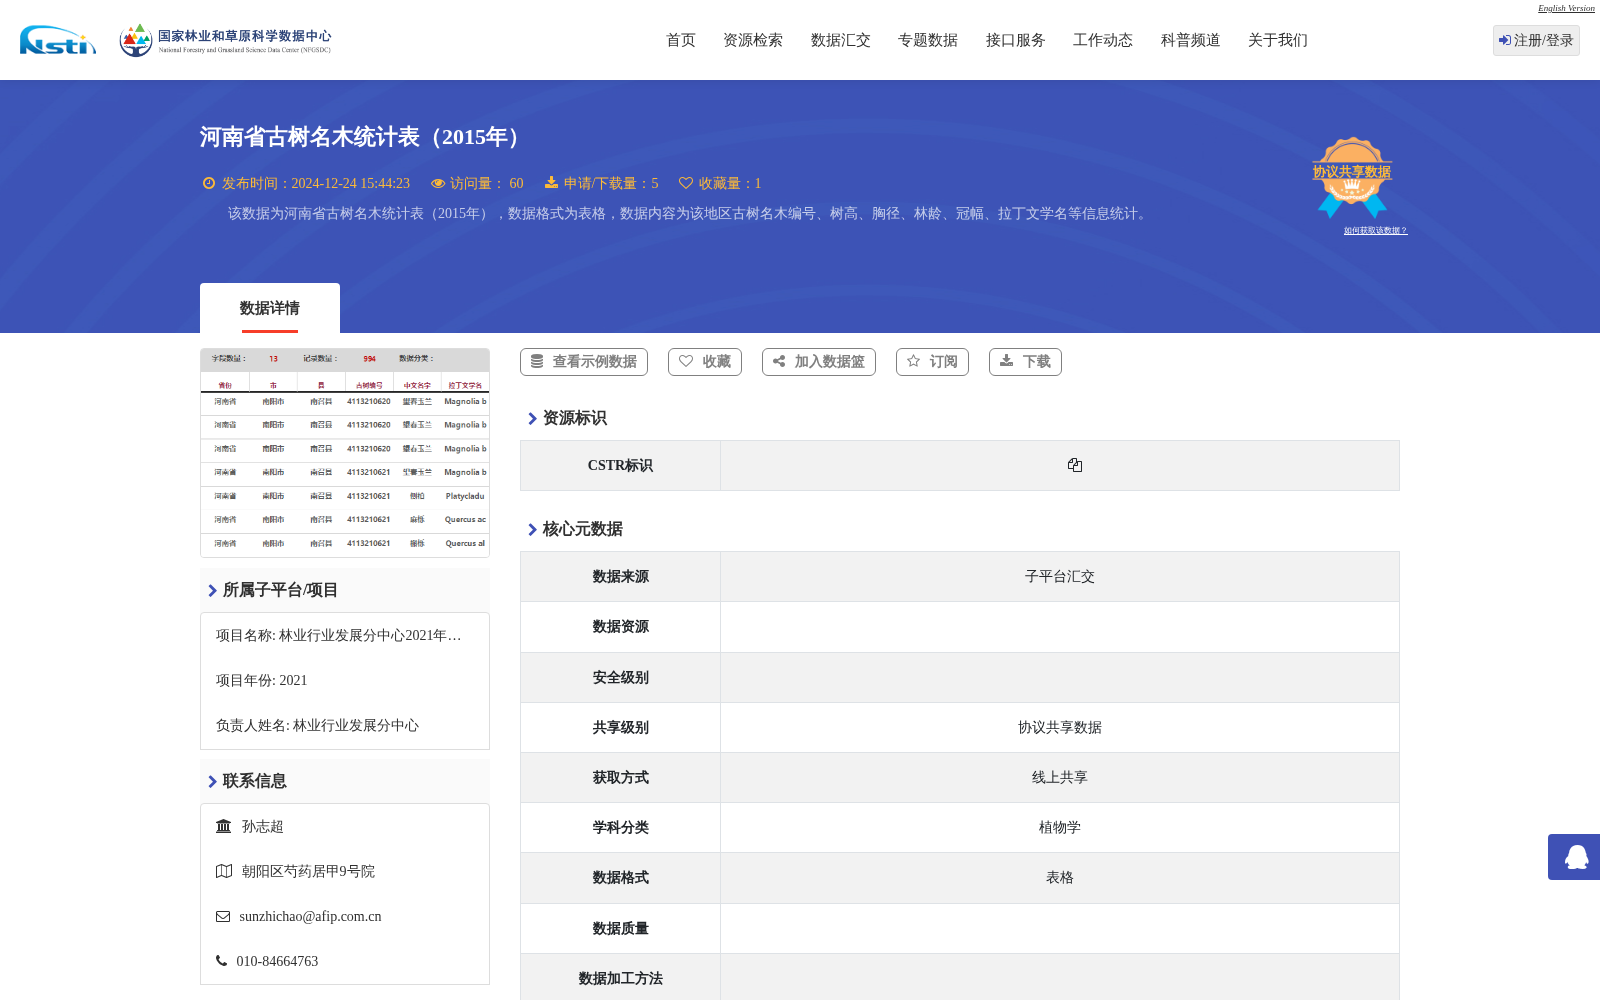Click the eye icon beside 访问量
The image size is (1600, 1000).
pyautogui.click(x=438, y=183)
